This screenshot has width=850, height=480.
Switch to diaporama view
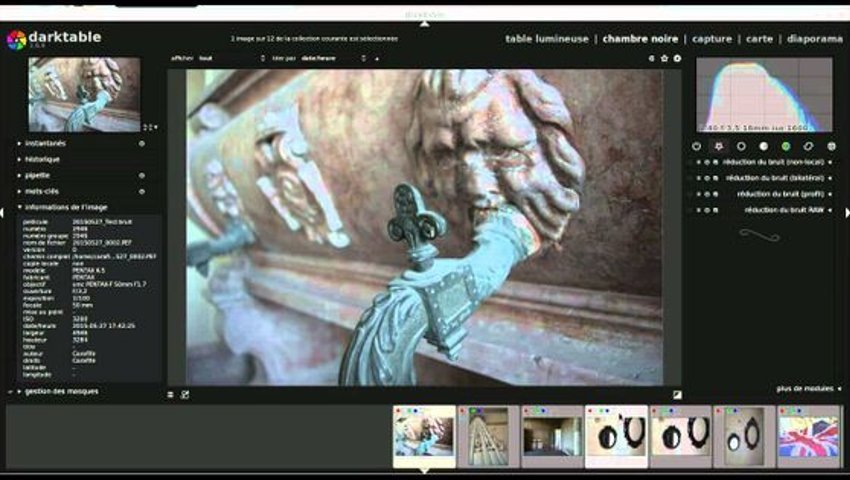pos(815,39)
